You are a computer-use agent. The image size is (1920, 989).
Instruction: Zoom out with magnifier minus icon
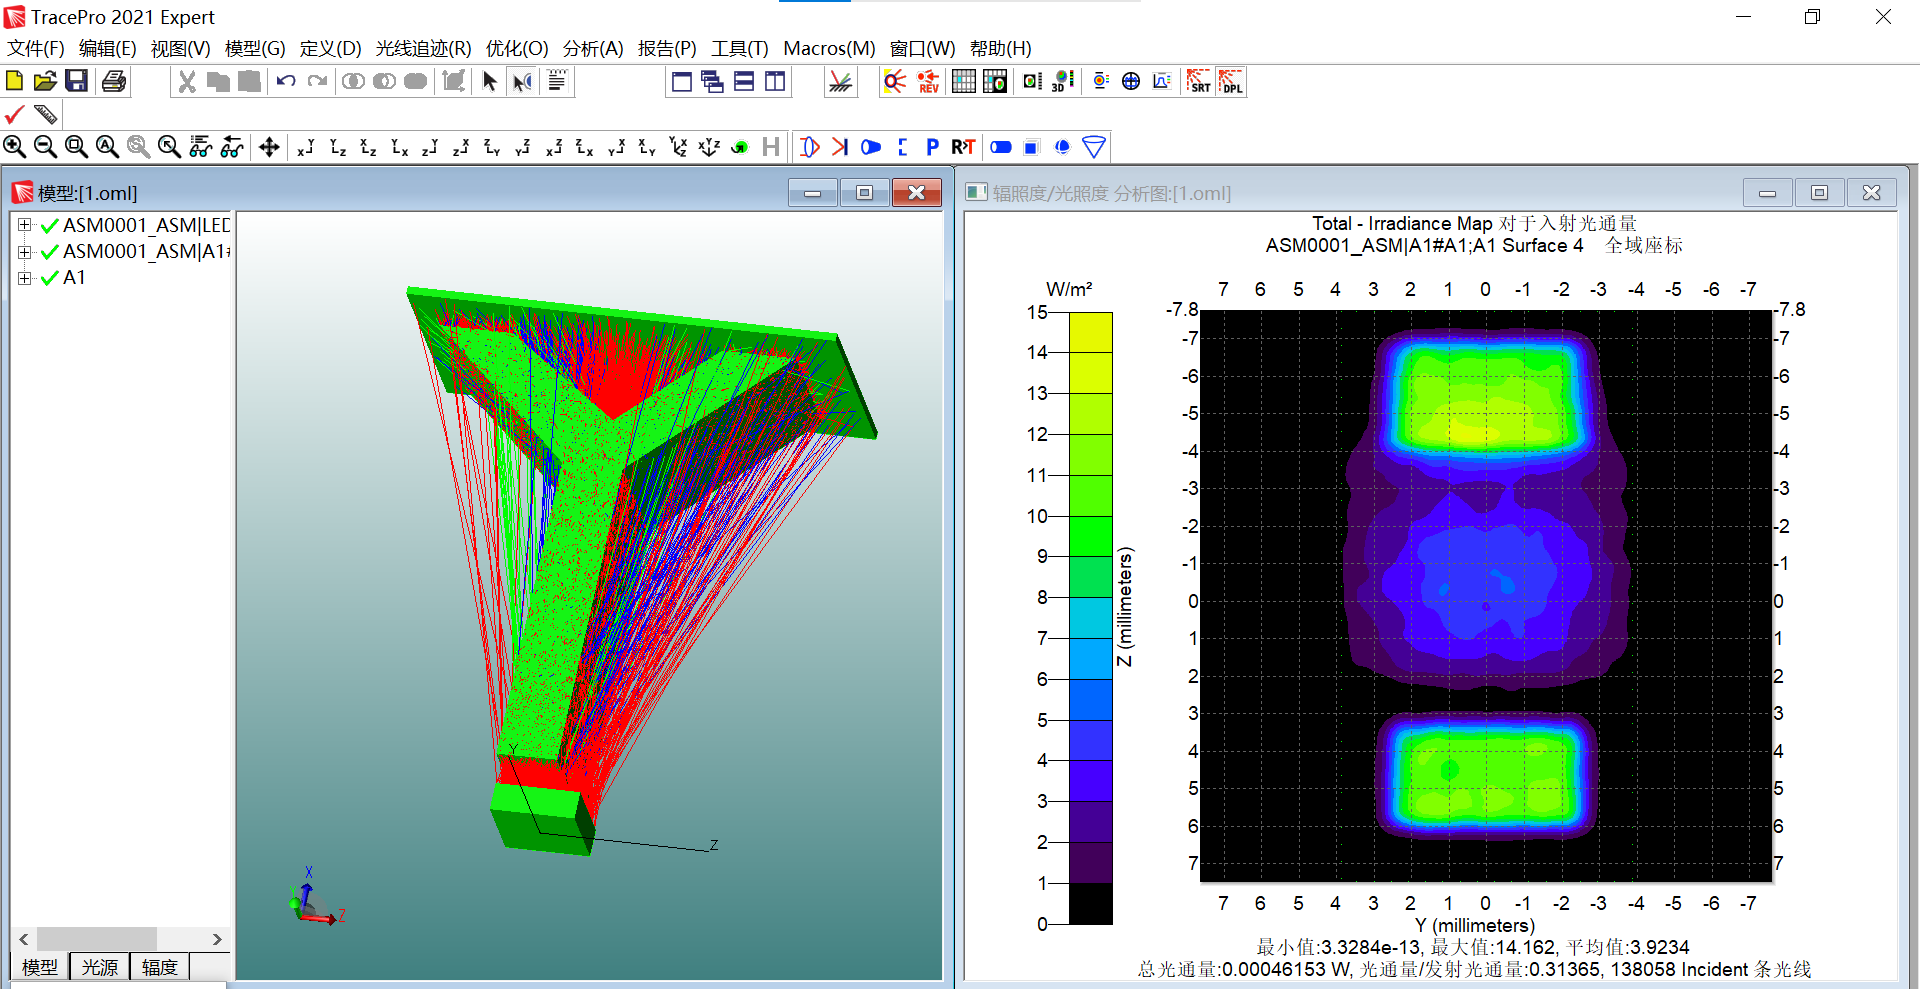pos(45,147)
